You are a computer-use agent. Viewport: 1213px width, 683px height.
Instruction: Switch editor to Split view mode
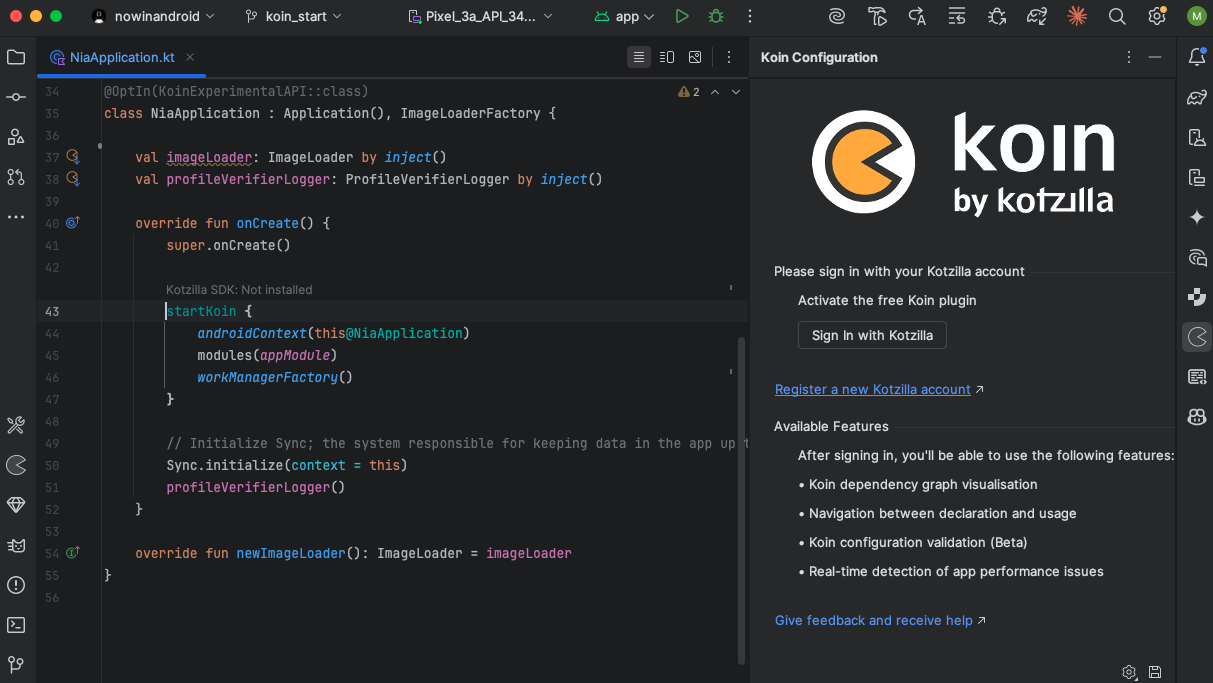point(667,57)
